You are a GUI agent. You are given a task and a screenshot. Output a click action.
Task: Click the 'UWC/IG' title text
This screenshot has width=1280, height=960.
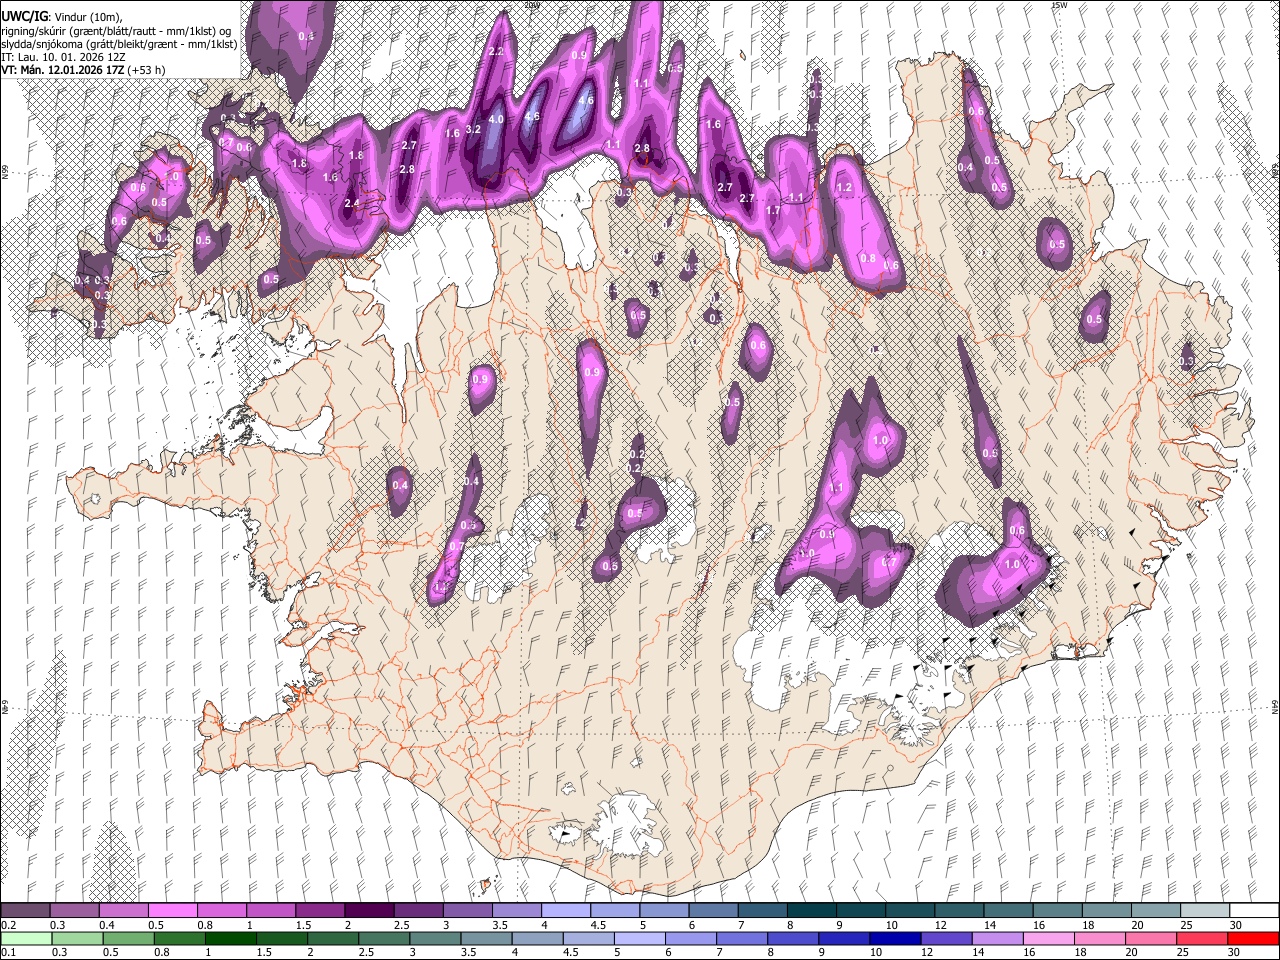(x=24, y=17)
